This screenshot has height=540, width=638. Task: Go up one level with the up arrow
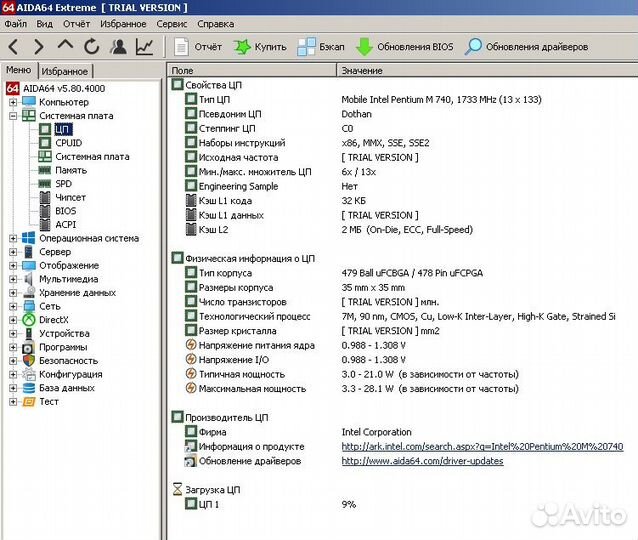(x=65, y=46)
